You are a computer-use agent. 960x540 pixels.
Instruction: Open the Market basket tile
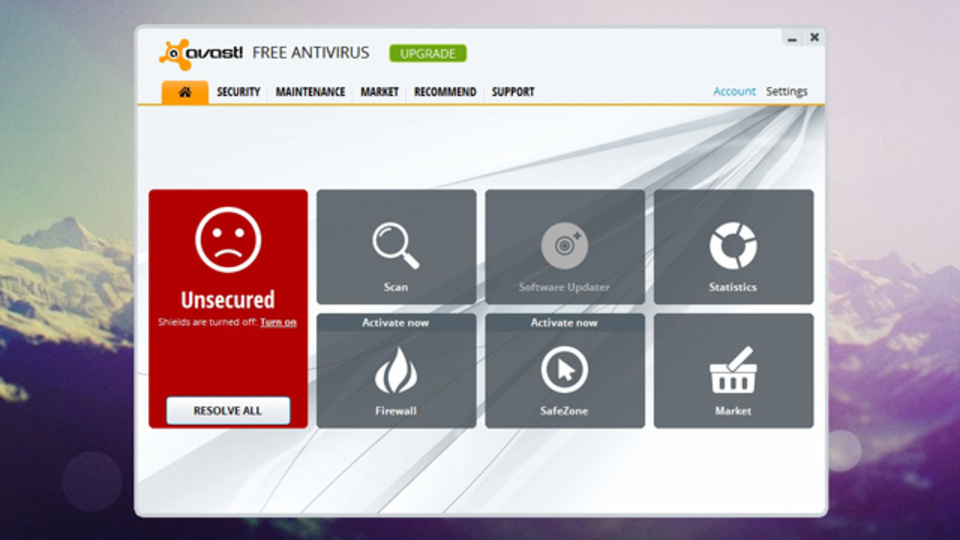[733, 371]
